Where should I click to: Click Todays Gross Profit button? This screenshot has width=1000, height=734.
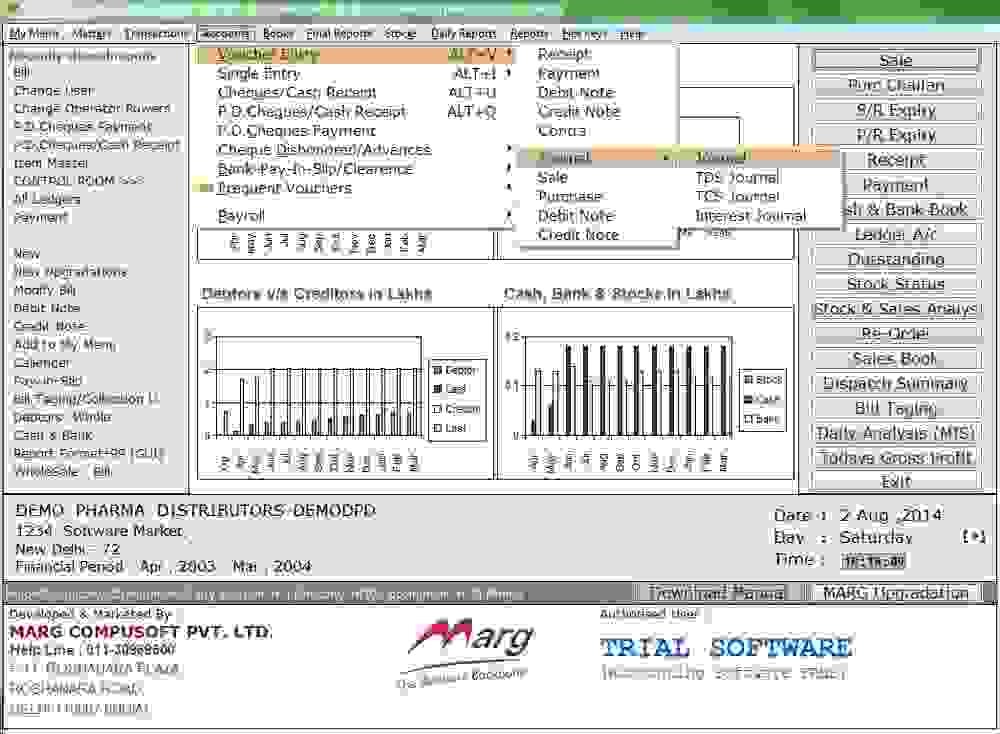896,458
